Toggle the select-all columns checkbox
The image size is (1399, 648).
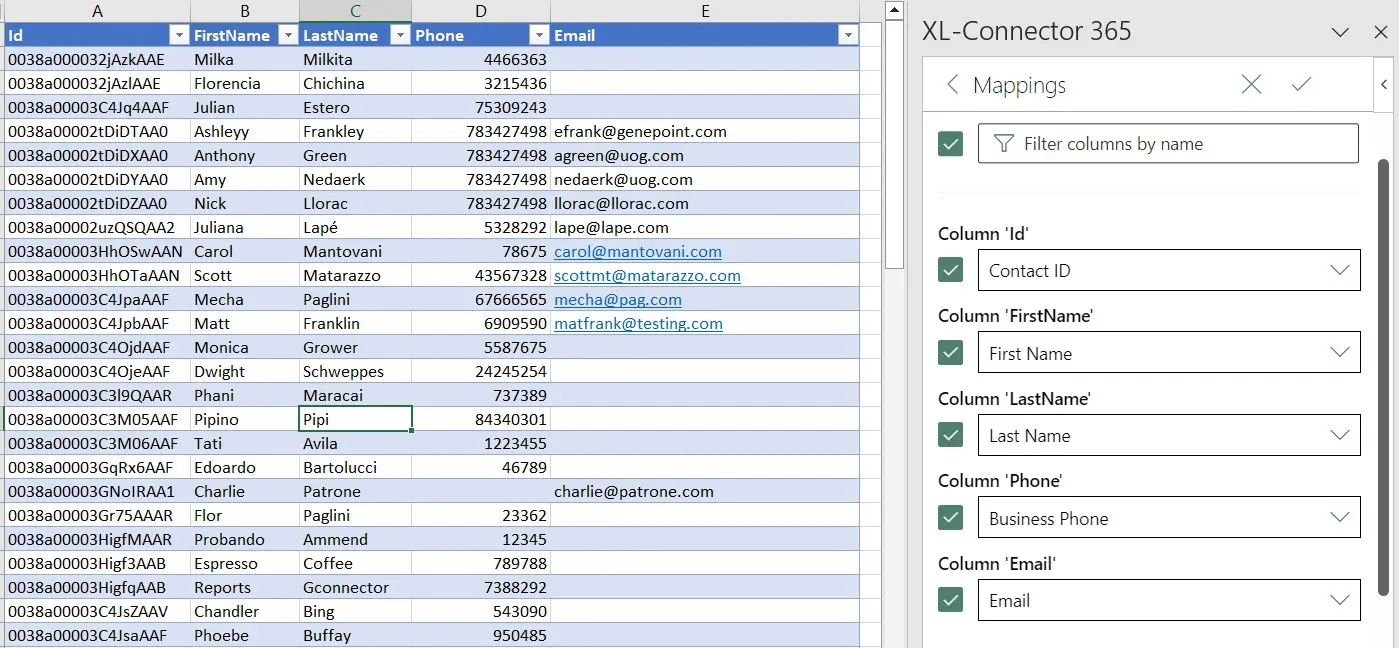[x=950, y=144]
